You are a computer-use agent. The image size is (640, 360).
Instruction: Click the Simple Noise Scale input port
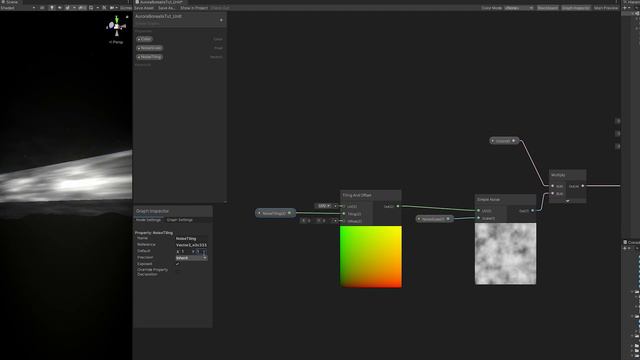[478, 218]
